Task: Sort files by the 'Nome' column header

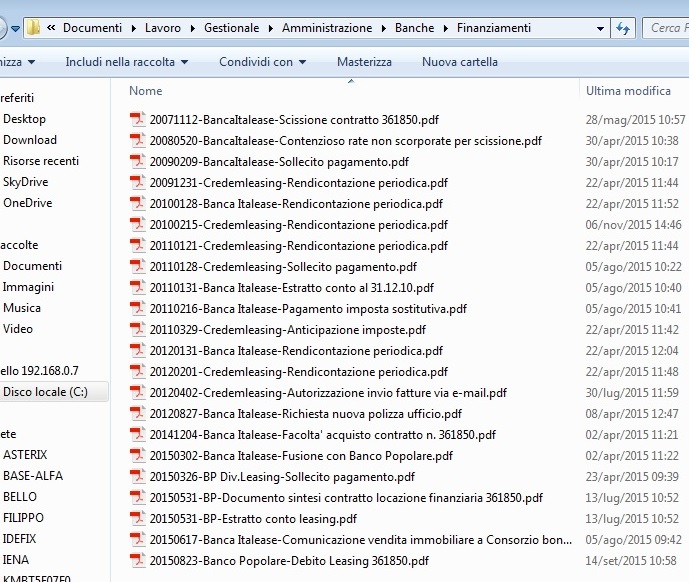Action: [x=146, y=91]
